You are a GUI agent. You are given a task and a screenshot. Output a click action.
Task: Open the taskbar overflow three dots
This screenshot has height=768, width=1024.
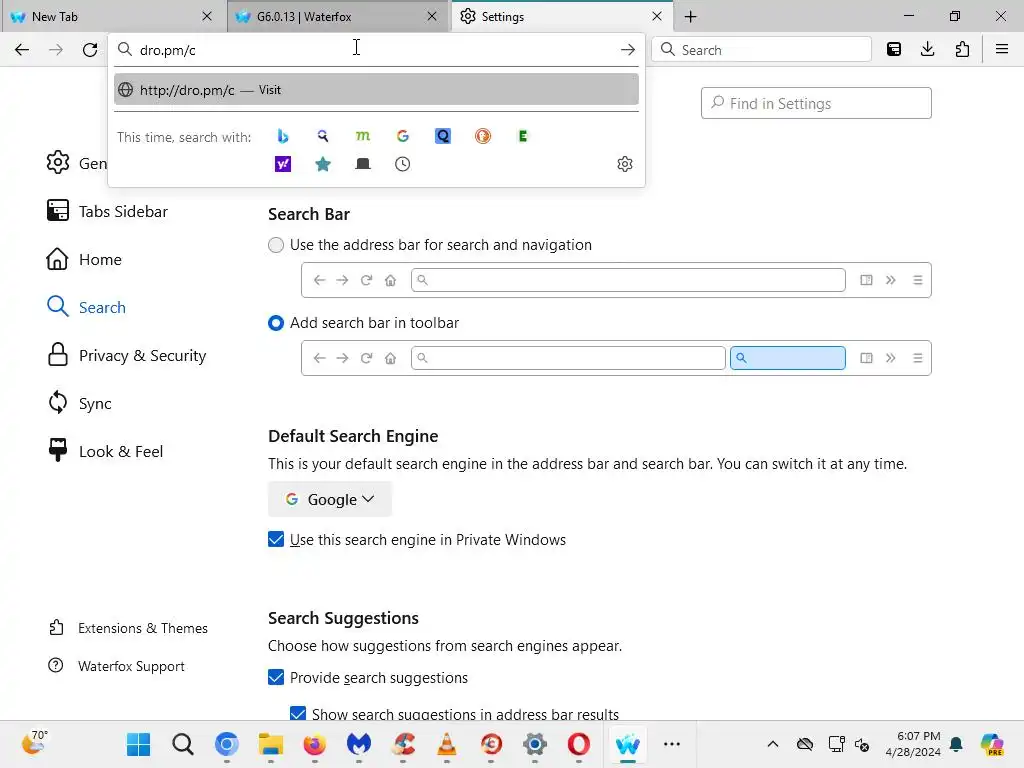point(671,744)
